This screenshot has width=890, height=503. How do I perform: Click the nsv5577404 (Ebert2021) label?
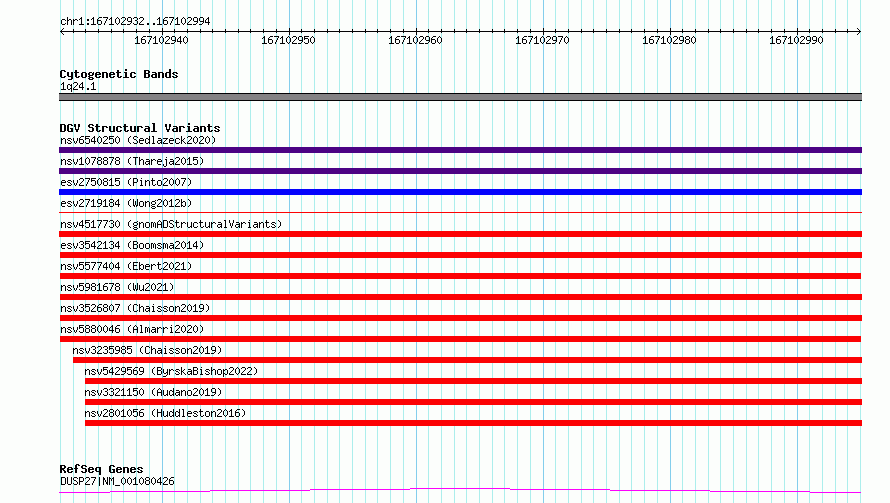tap(126, 266)
